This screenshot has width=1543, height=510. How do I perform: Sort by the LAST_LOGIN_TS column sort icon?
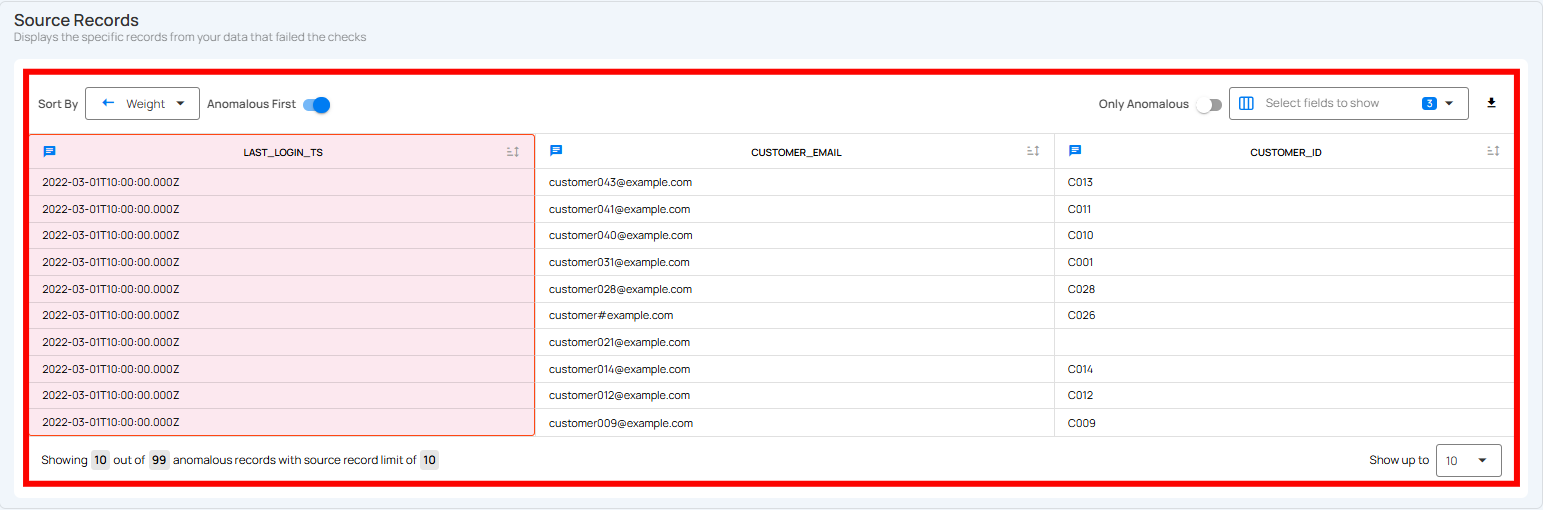513,152
